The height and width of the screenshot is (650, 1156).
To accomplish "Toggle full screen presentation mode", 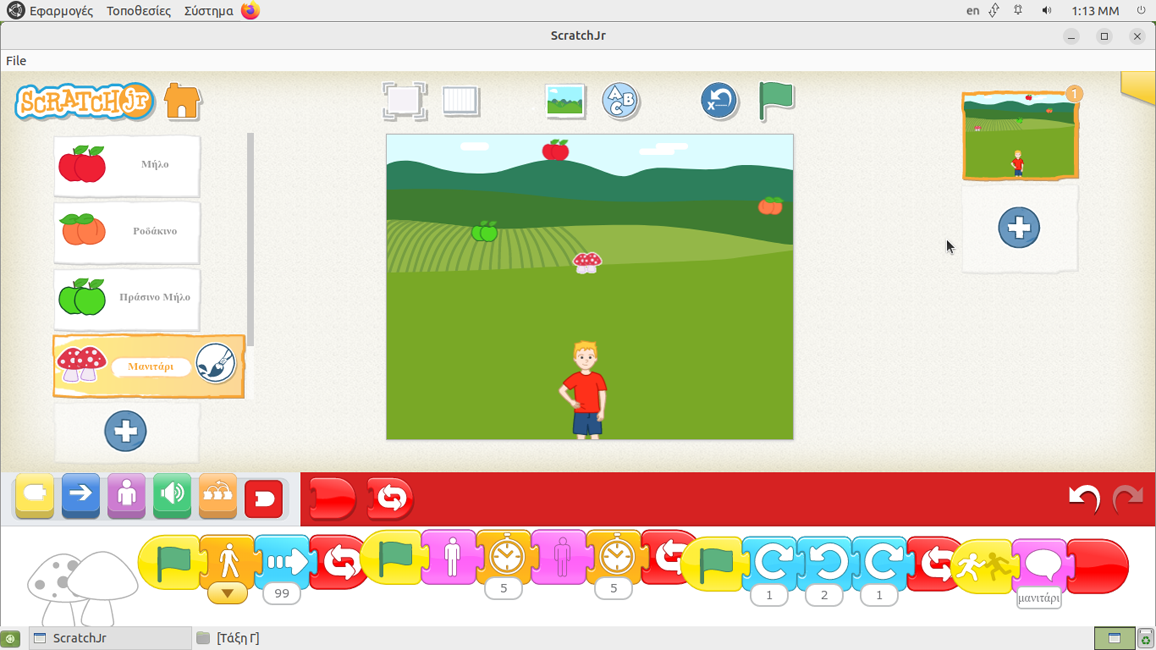I will coord(404,101).
